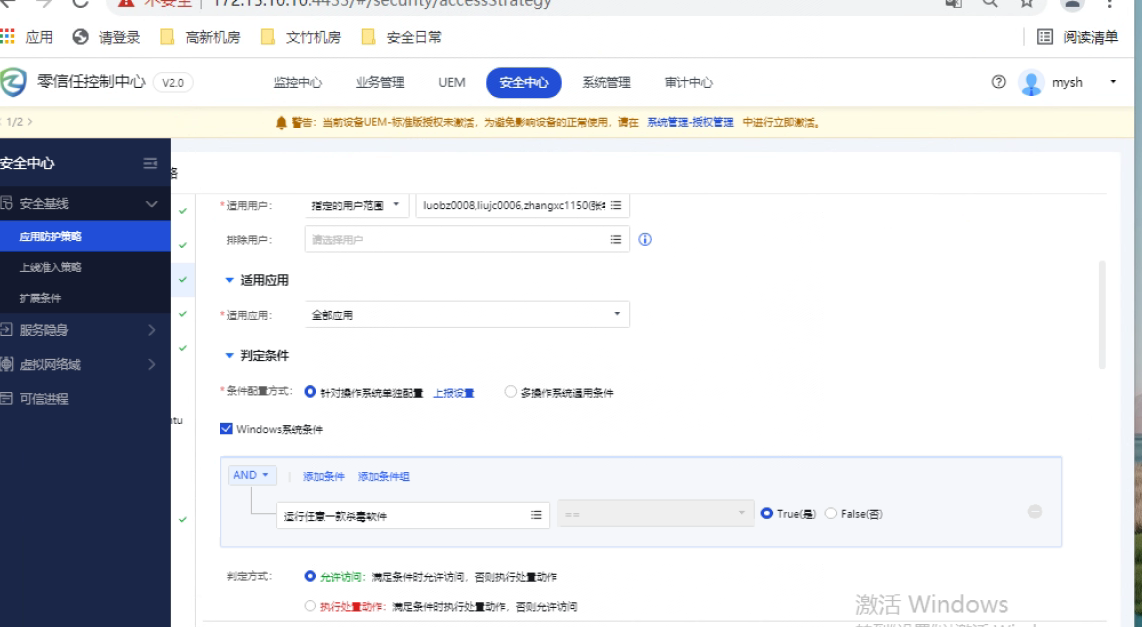This screenshot has width=1142, height=627.
Task: Choose 执行处置动作 radio option
Action: tap(310, 606)
